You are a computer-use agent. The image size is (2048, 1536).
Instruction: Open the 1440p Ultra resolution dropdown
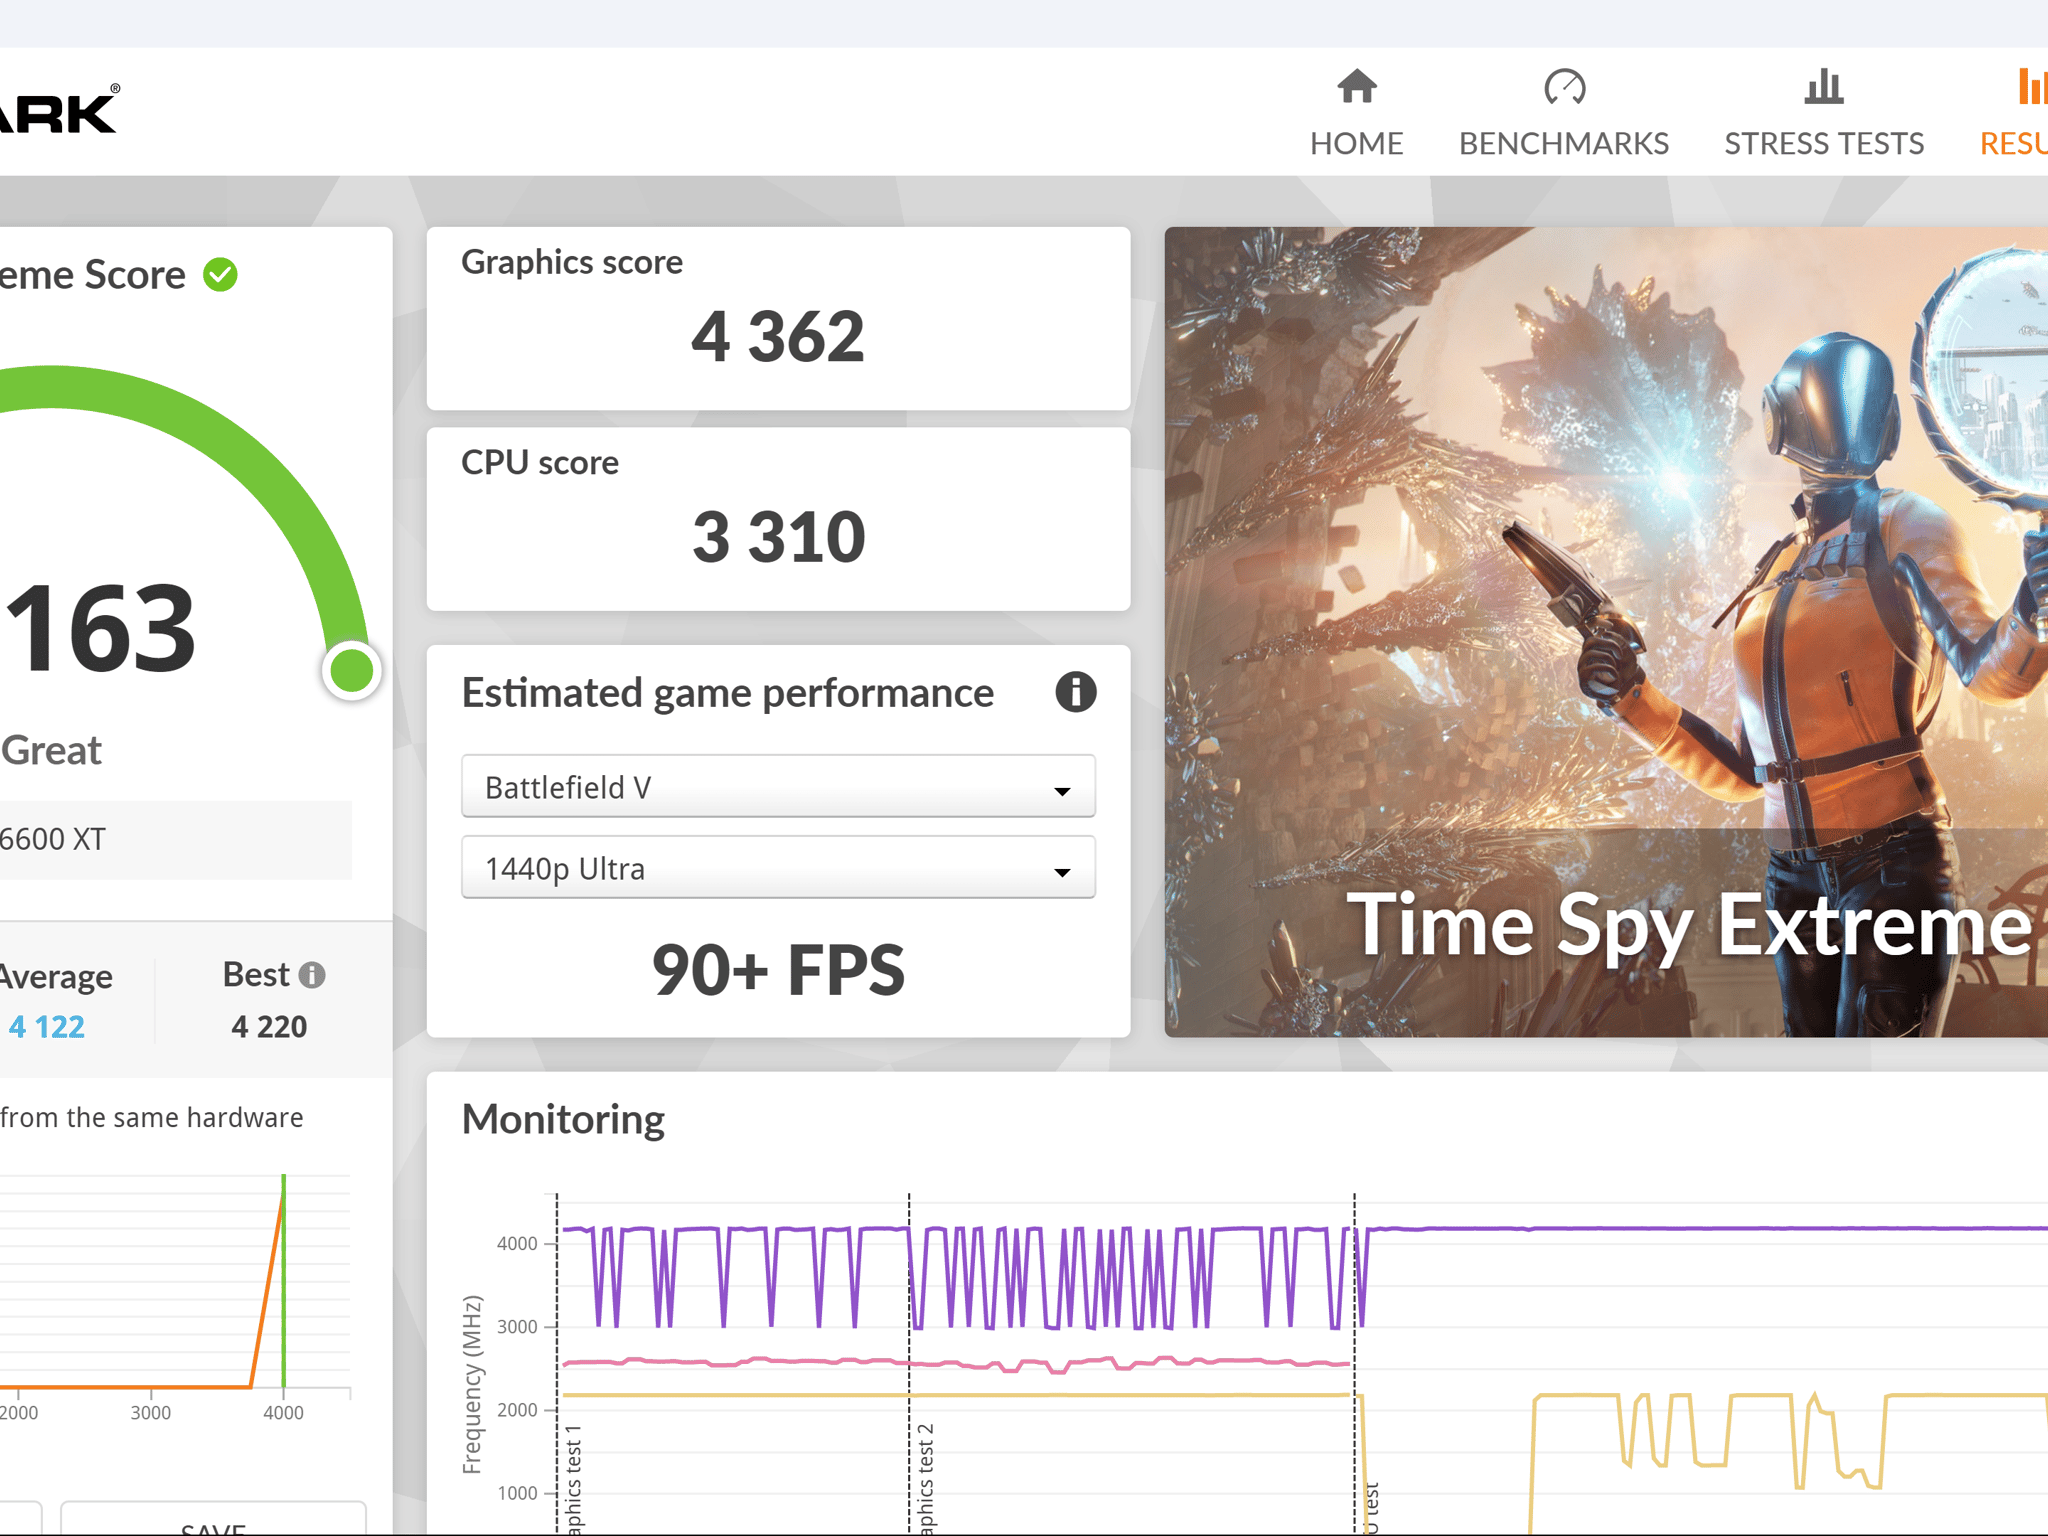778,868
